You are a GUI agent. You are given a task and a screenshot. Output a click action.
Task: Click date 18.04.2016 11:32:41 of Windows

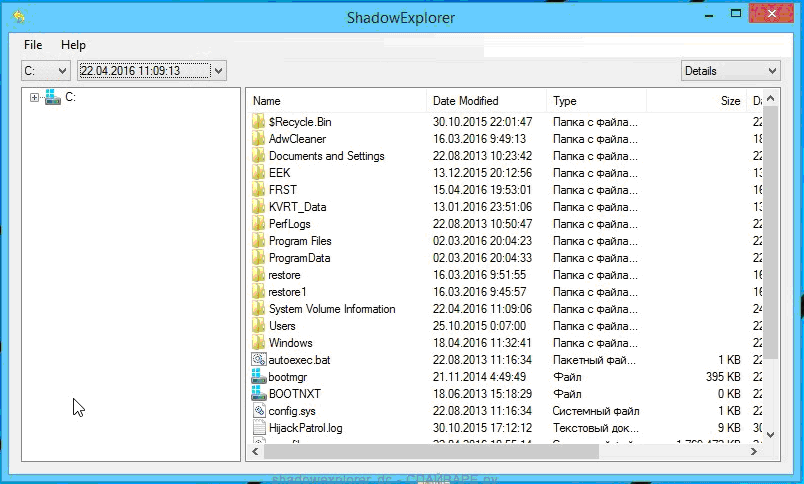(483, 343)
